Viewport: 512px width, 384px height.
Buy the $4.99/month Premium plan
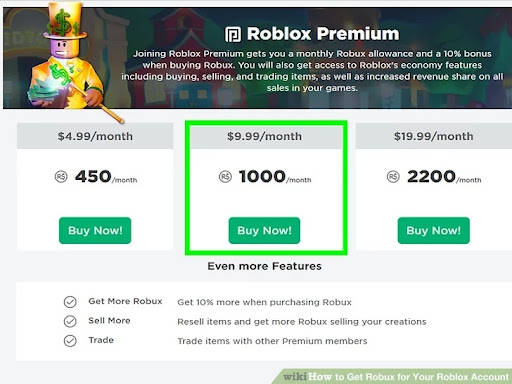[95, 231]
